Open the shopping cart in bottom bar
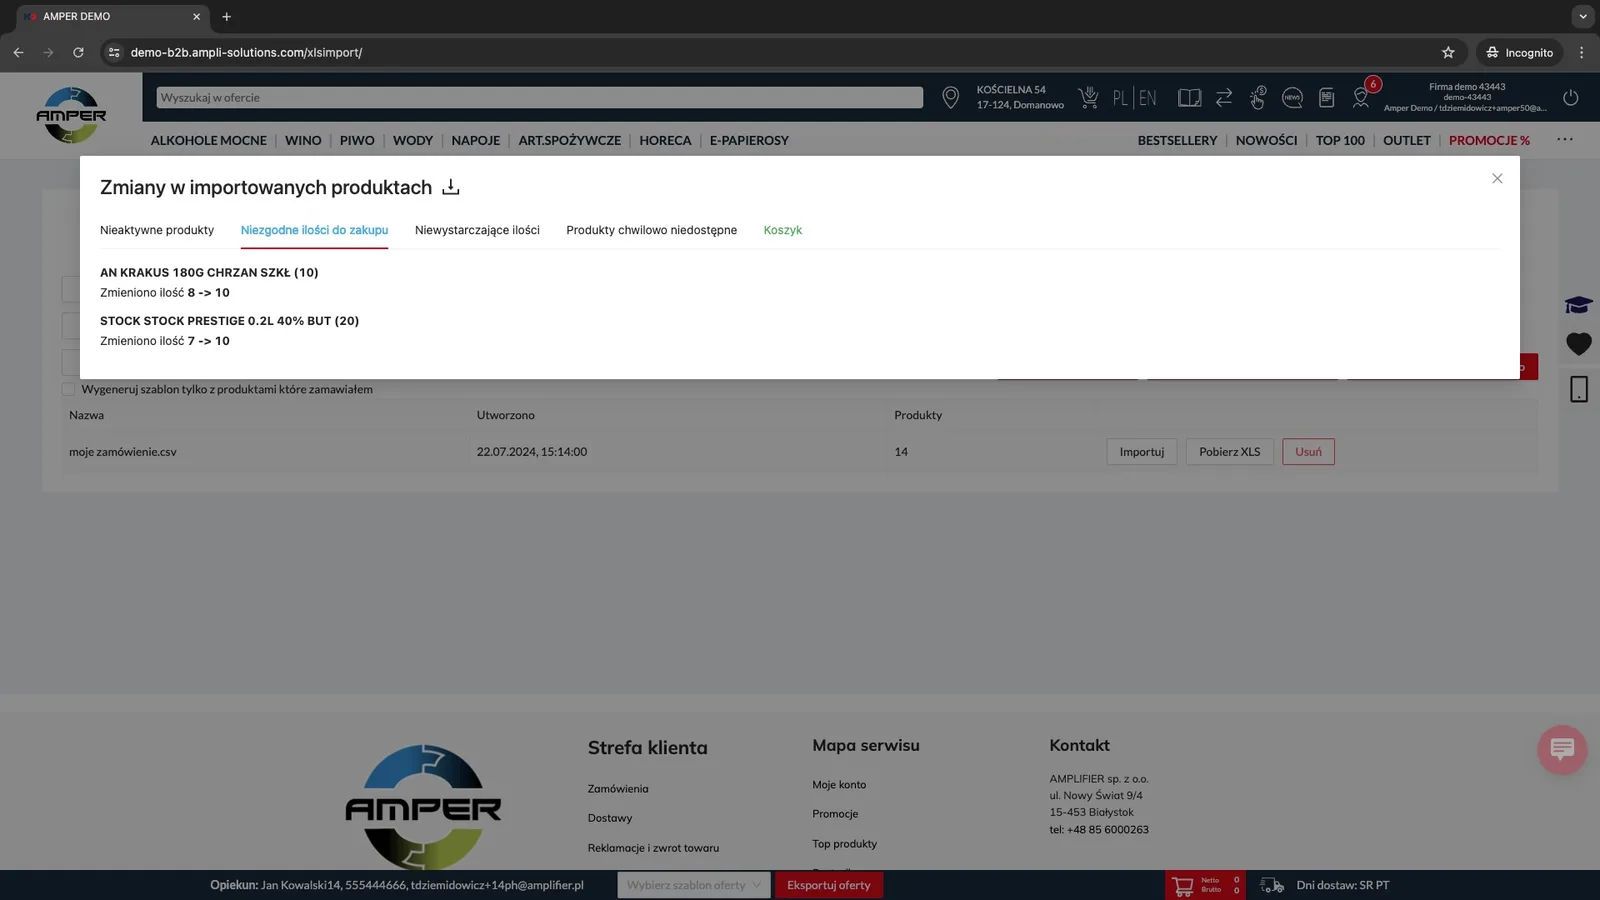 (x=1183, y=885)
